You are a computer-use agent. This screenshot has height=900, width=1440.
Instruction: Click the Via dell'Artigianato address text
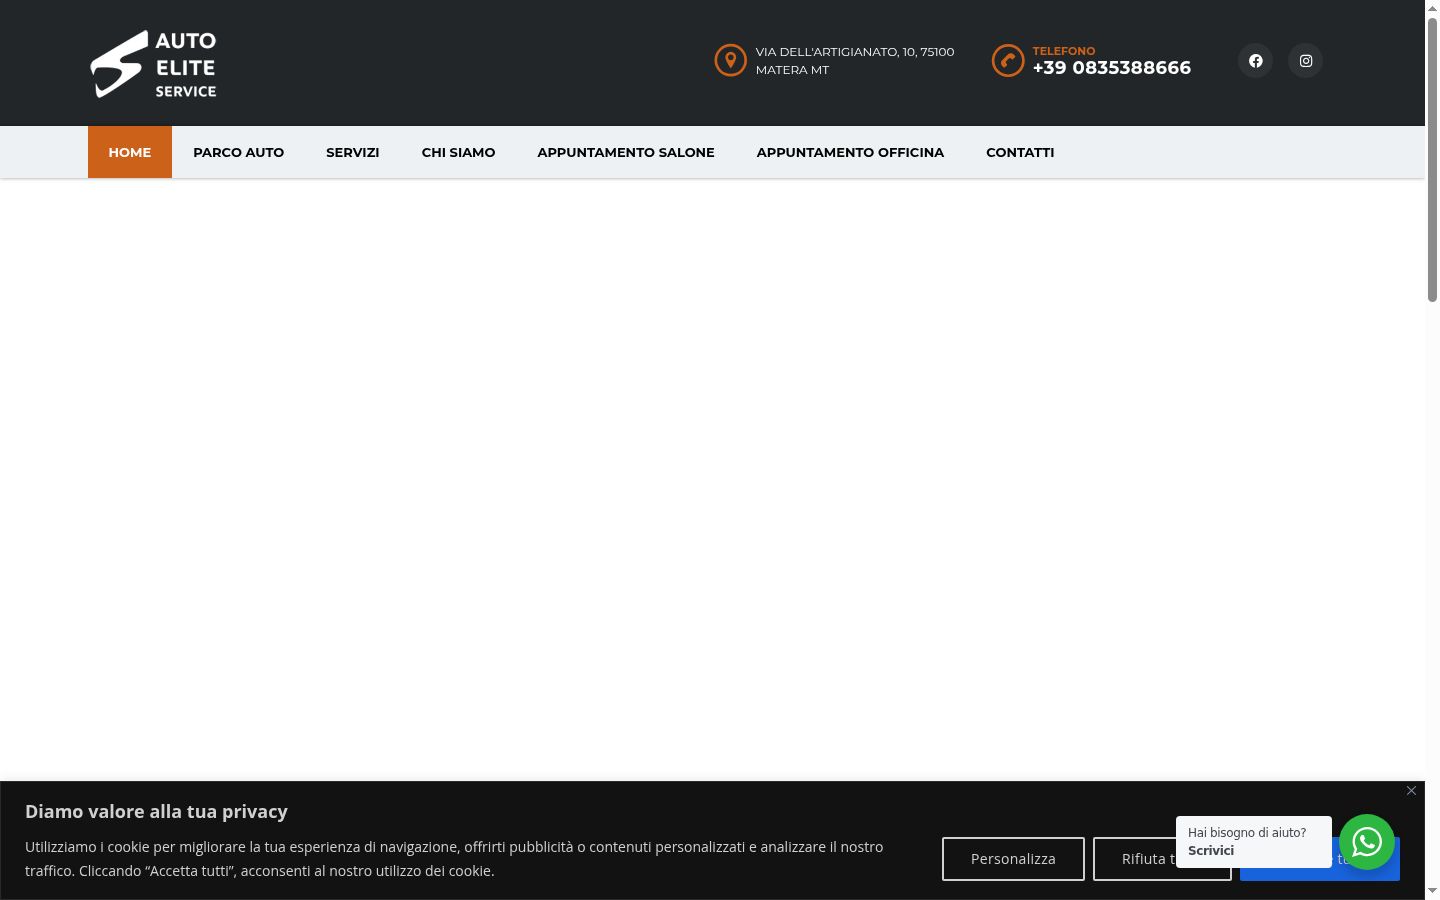pyautogui.click(x=855, y=60)
